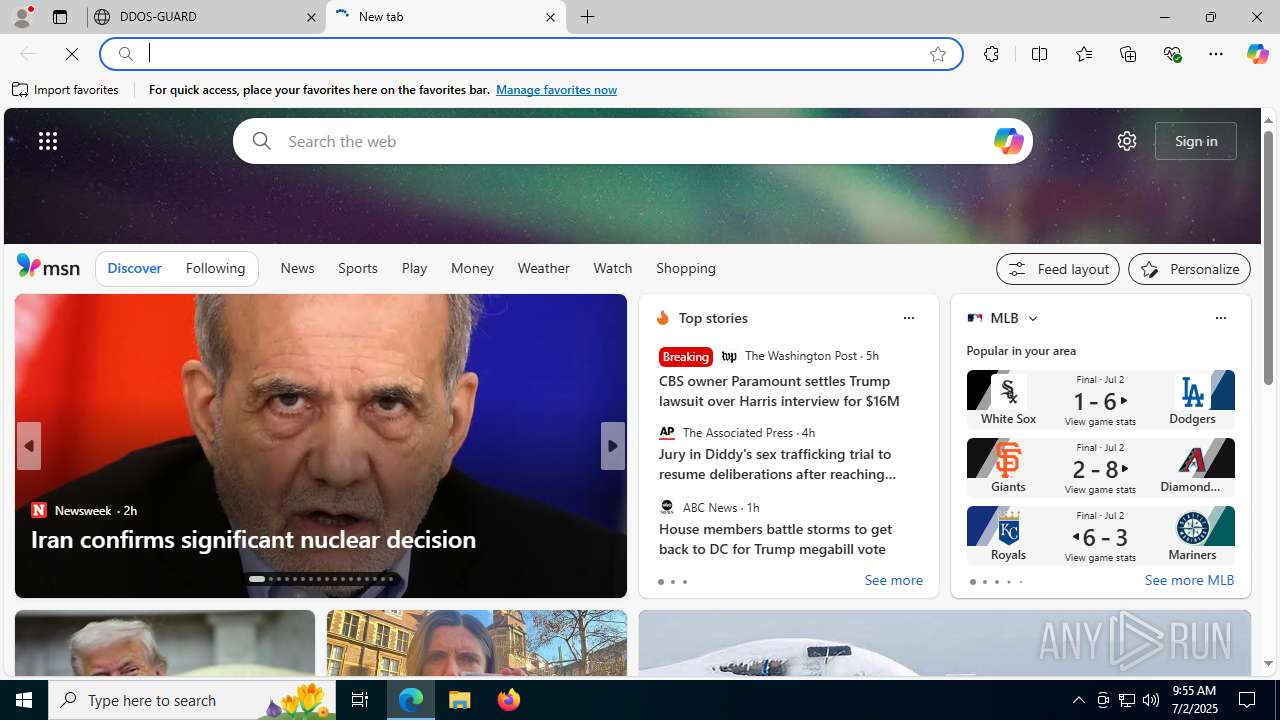Open Top stories more options menu
The height and width of the screenshot is (720, 1280).
tap(908, 318)
